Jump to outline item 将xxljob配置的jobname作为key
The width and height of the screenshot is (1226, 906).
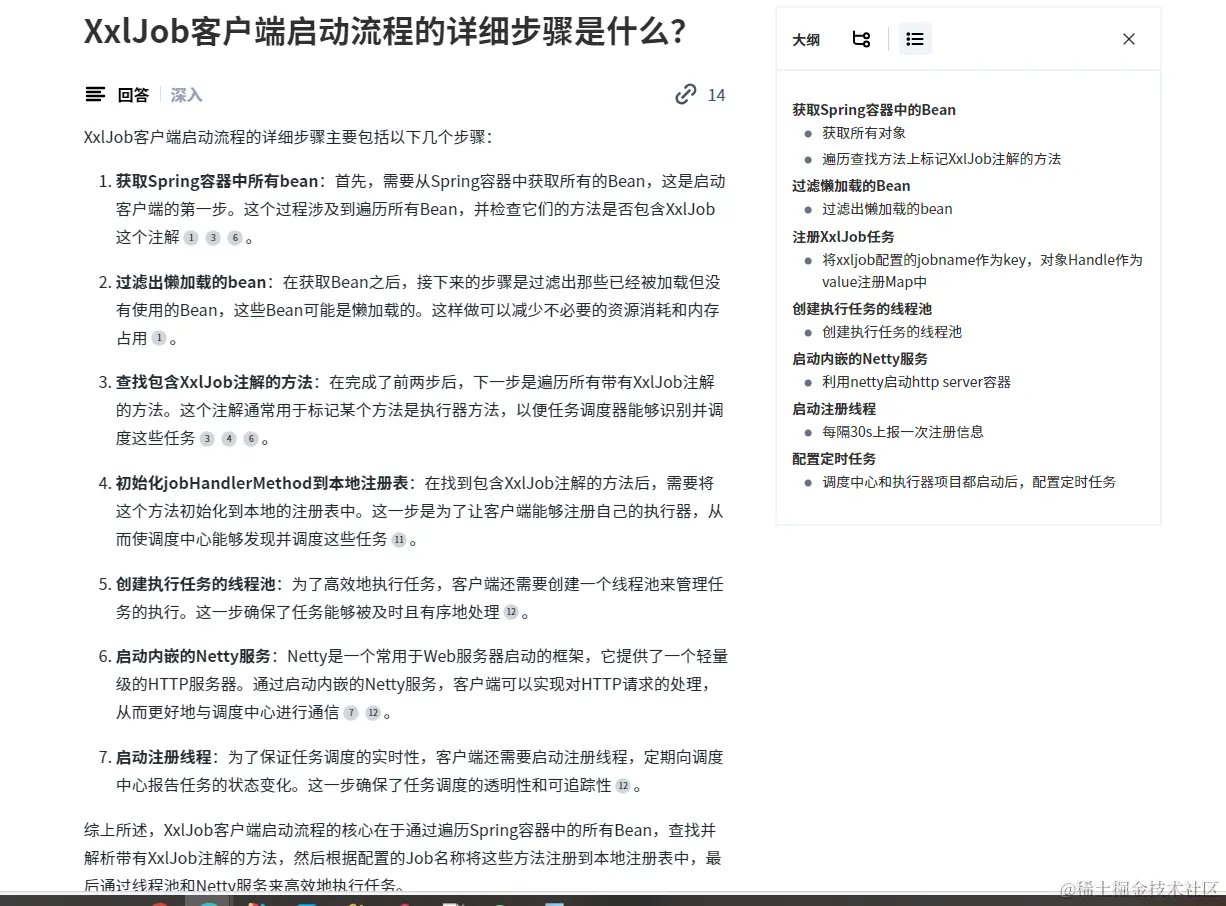(982, 271)
